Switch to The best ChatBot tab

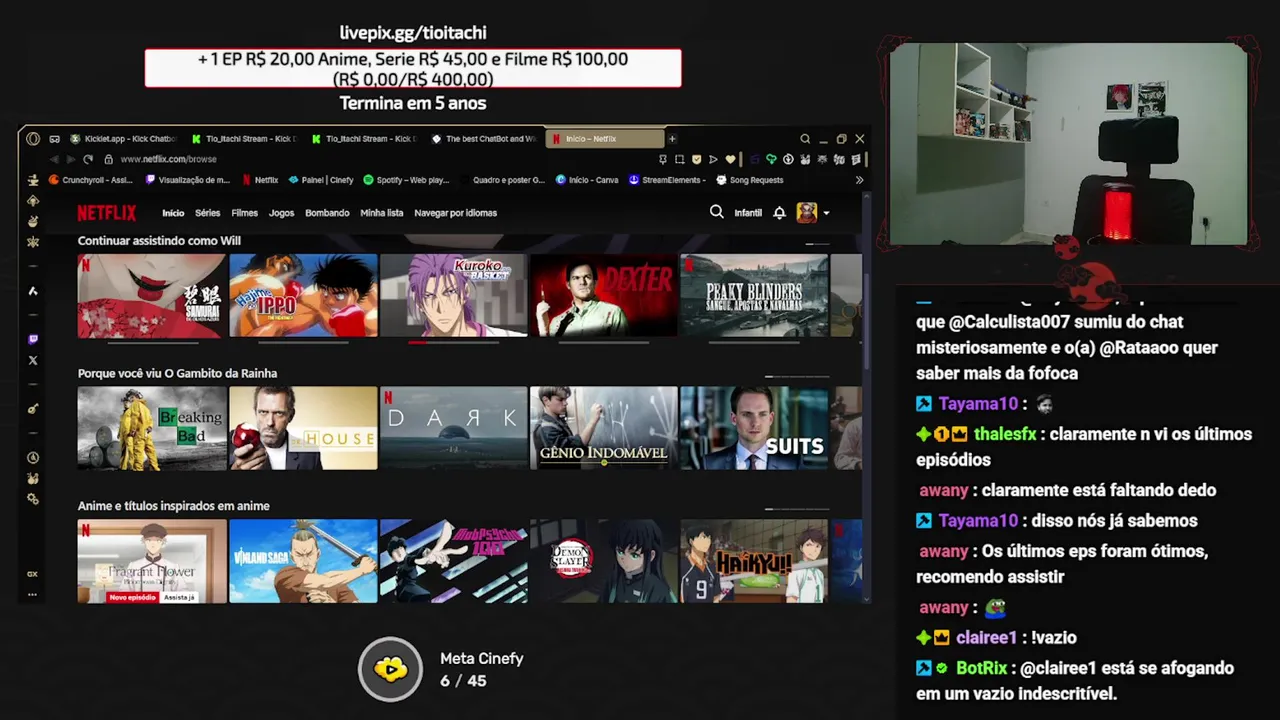point(484,139)
